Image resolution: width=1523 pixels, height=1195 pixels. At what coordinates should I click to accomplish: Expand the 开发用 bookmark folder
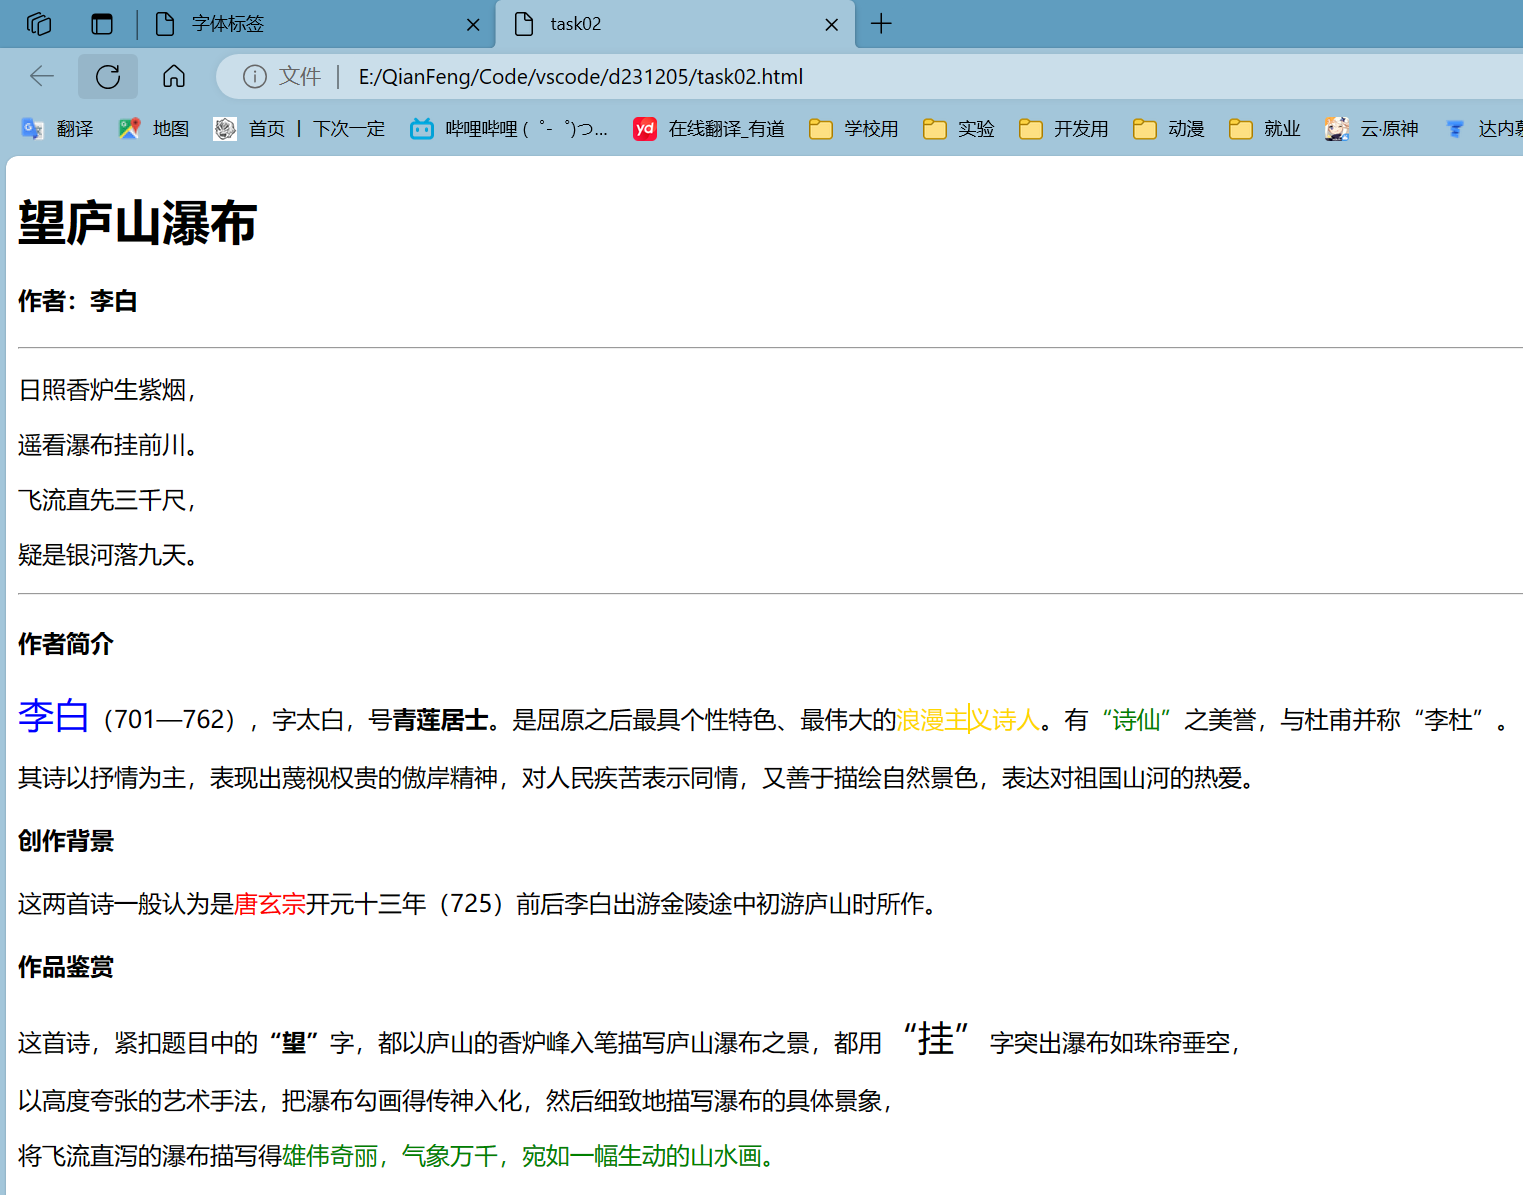[1064, 128]
